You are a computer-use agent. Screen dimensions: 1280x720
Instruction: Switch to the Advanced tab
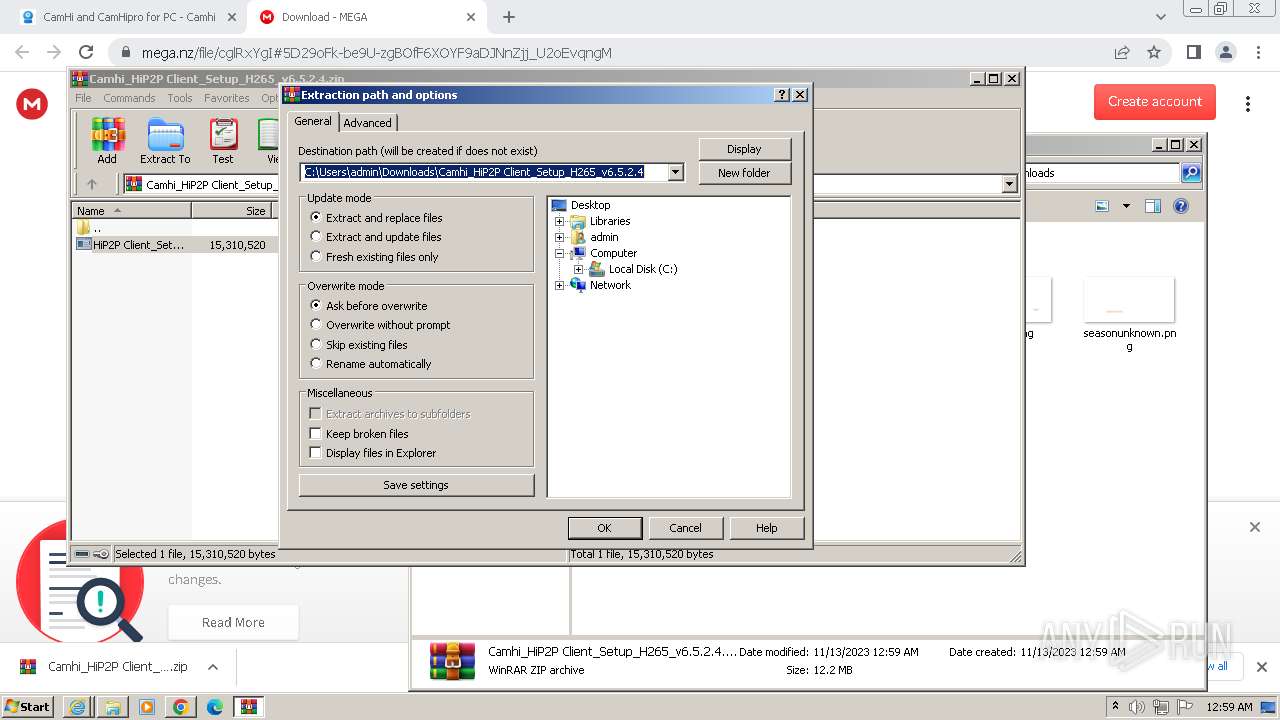368,123
